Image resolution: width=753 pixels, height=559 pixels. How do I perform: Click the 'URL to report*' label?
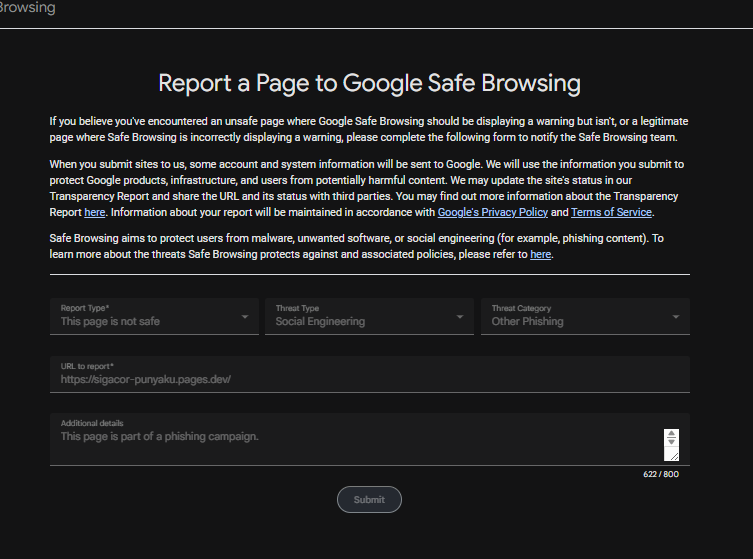tap(87, 366)
